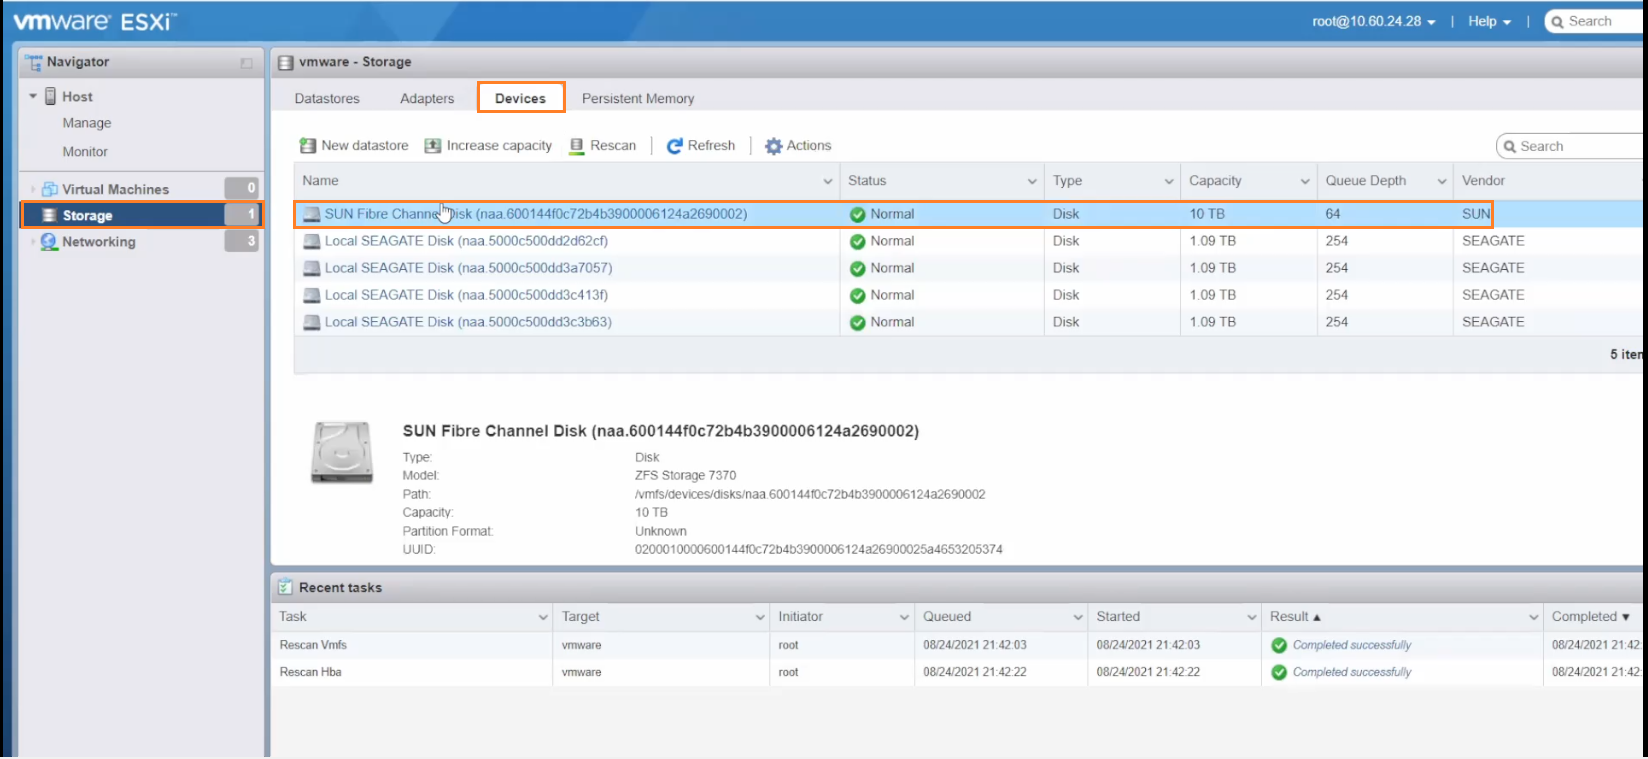
Task: Switch to the Adapters tab
Action: (427, 98)
